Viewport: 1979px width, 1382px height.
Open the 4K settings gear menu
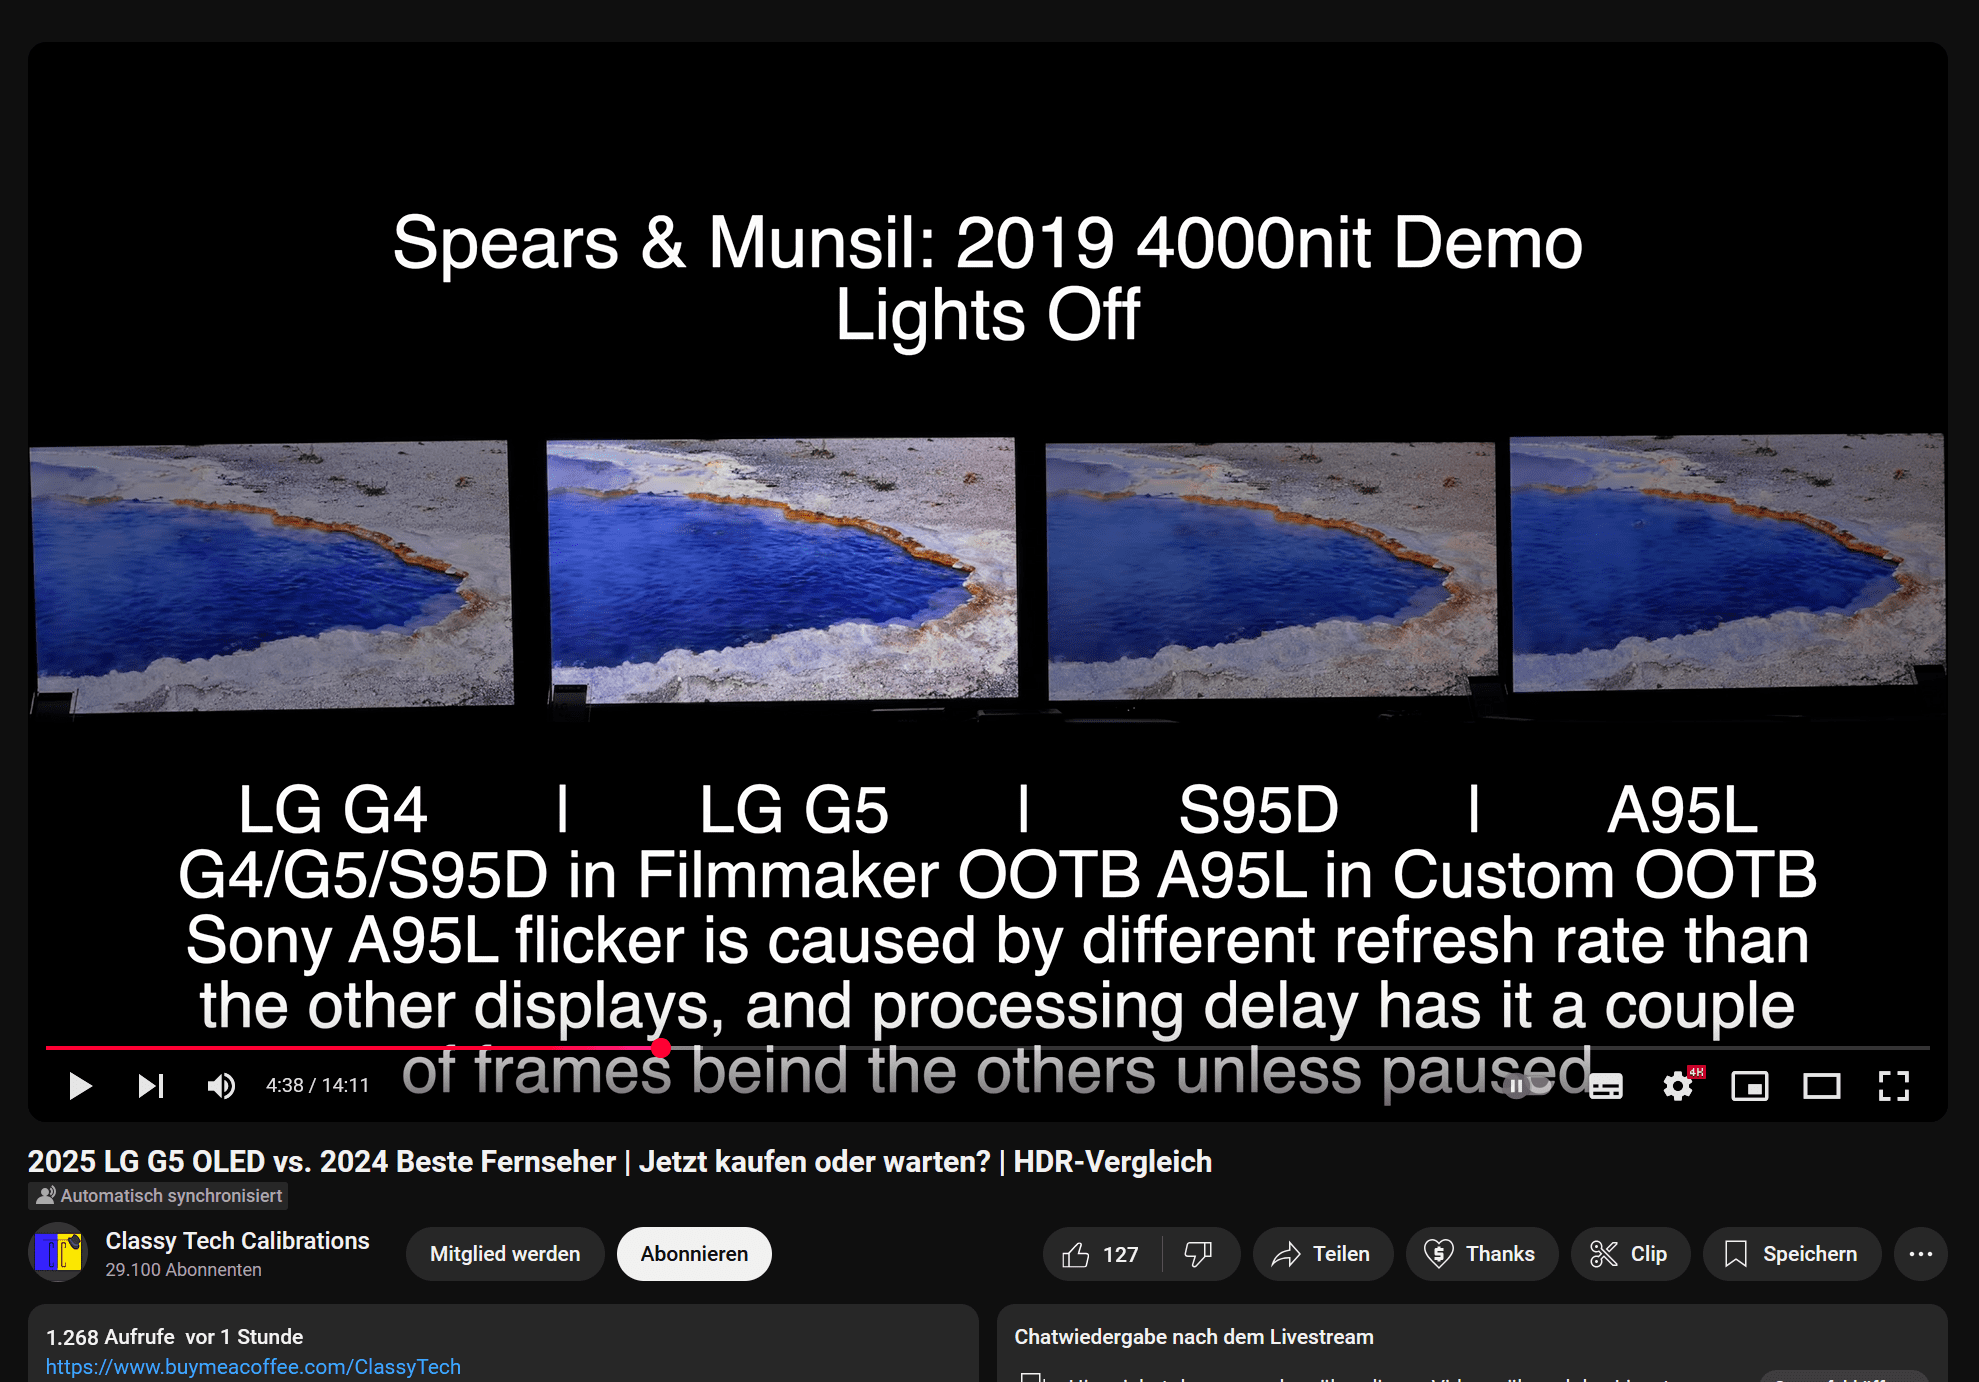(1679, 1086)
